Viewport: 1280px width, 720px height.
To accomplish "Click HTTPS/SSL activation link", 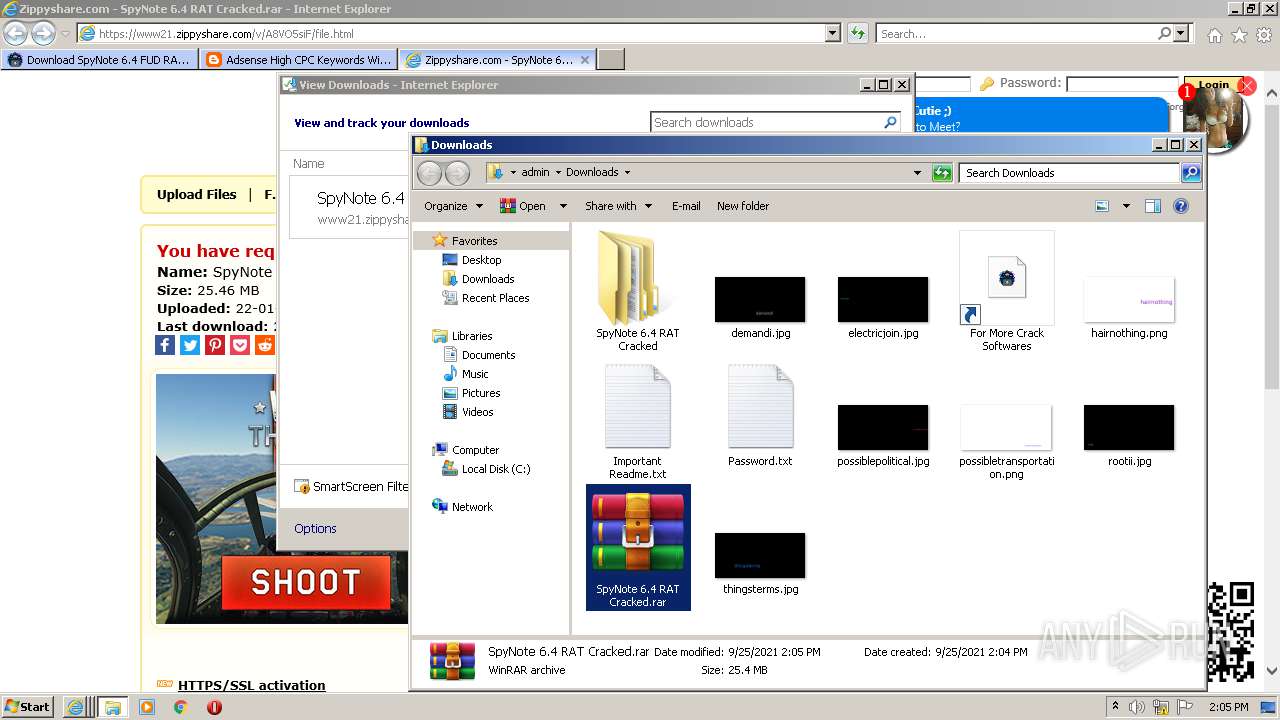I will pos(251,685).
